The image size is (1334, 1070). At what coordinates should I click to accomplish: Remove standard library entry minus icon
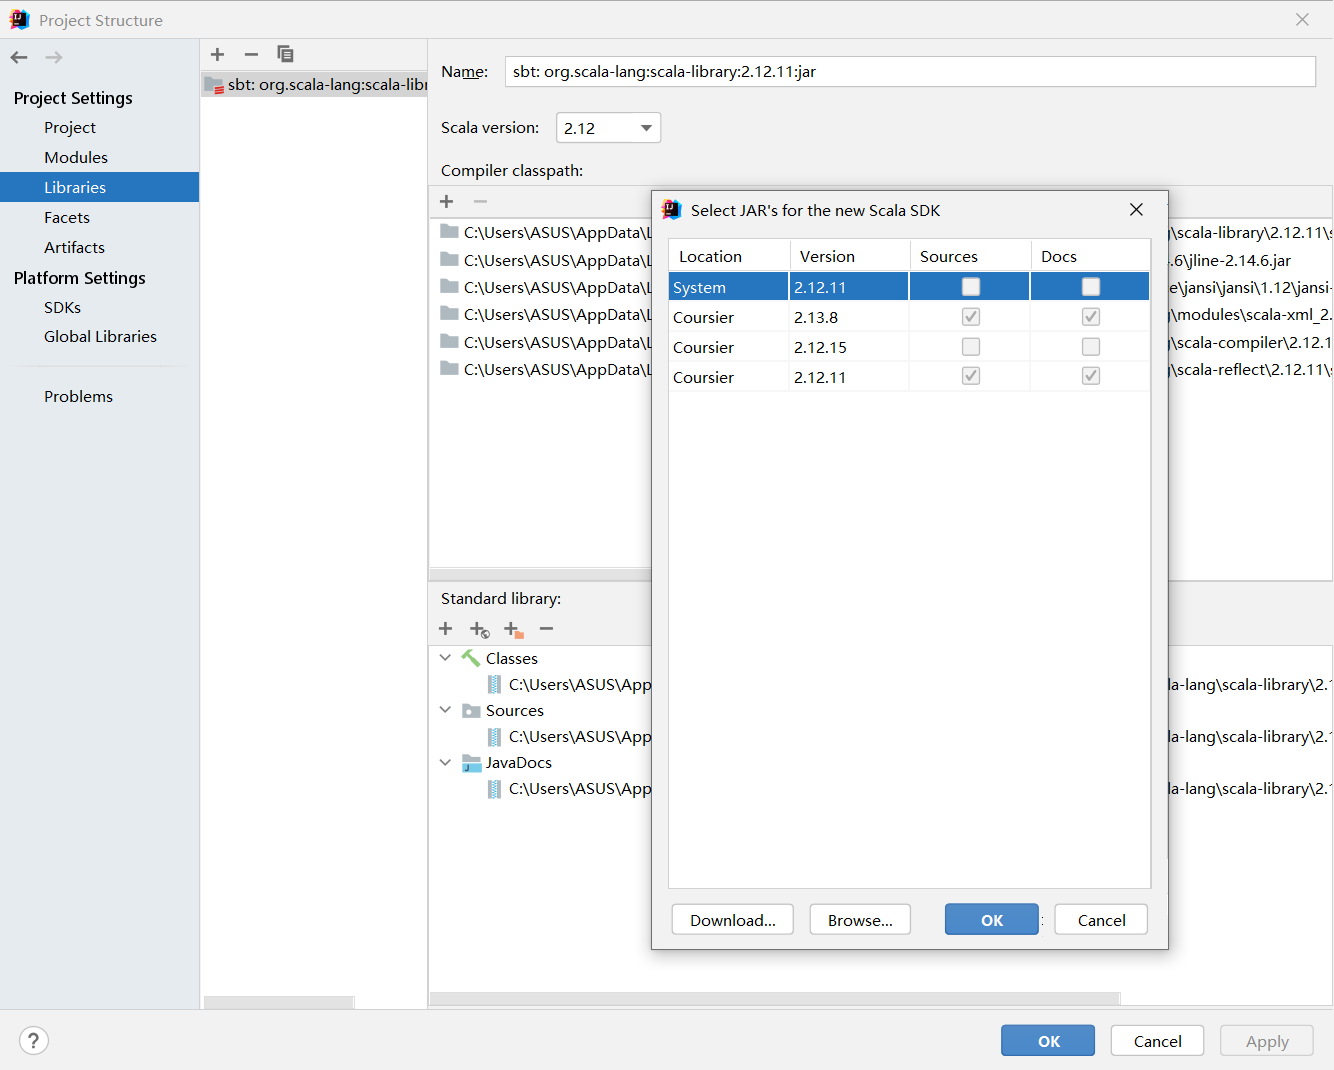pos(546,628)
